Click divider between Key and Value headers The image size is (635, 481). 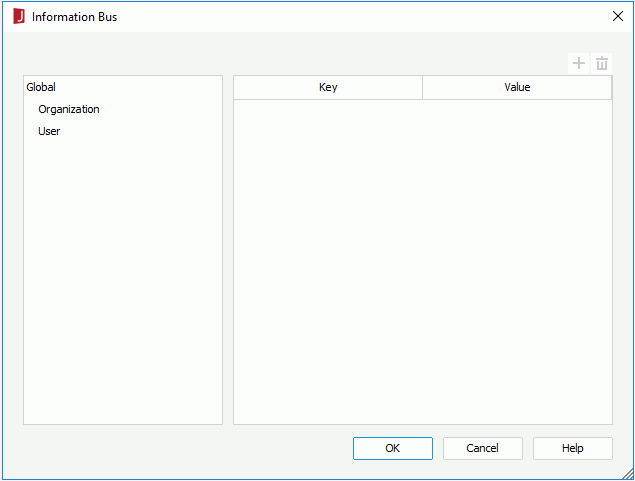tap(422, 87)
